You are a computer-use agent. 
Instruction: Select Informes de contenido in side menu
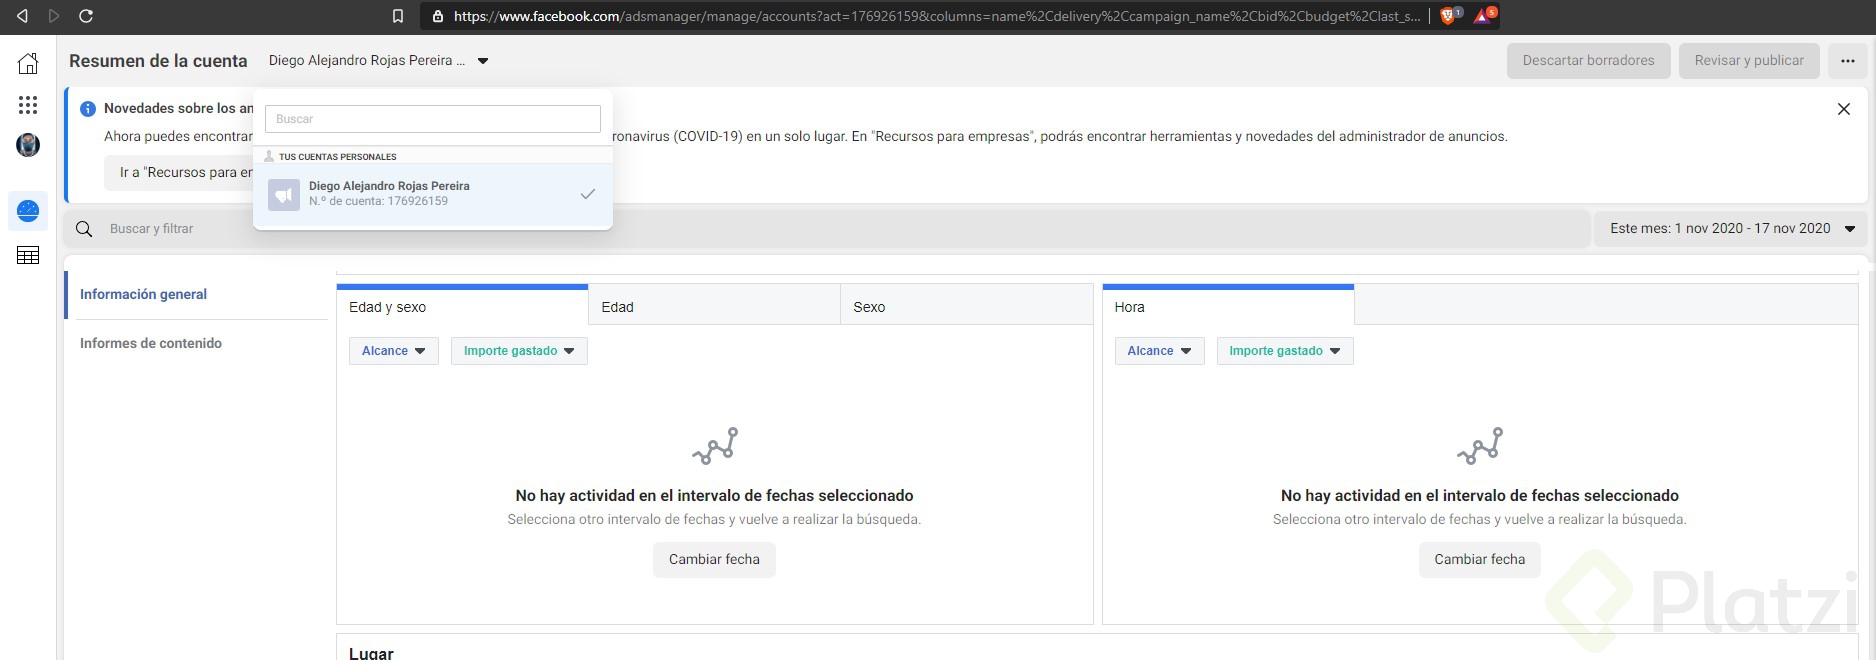151,343
